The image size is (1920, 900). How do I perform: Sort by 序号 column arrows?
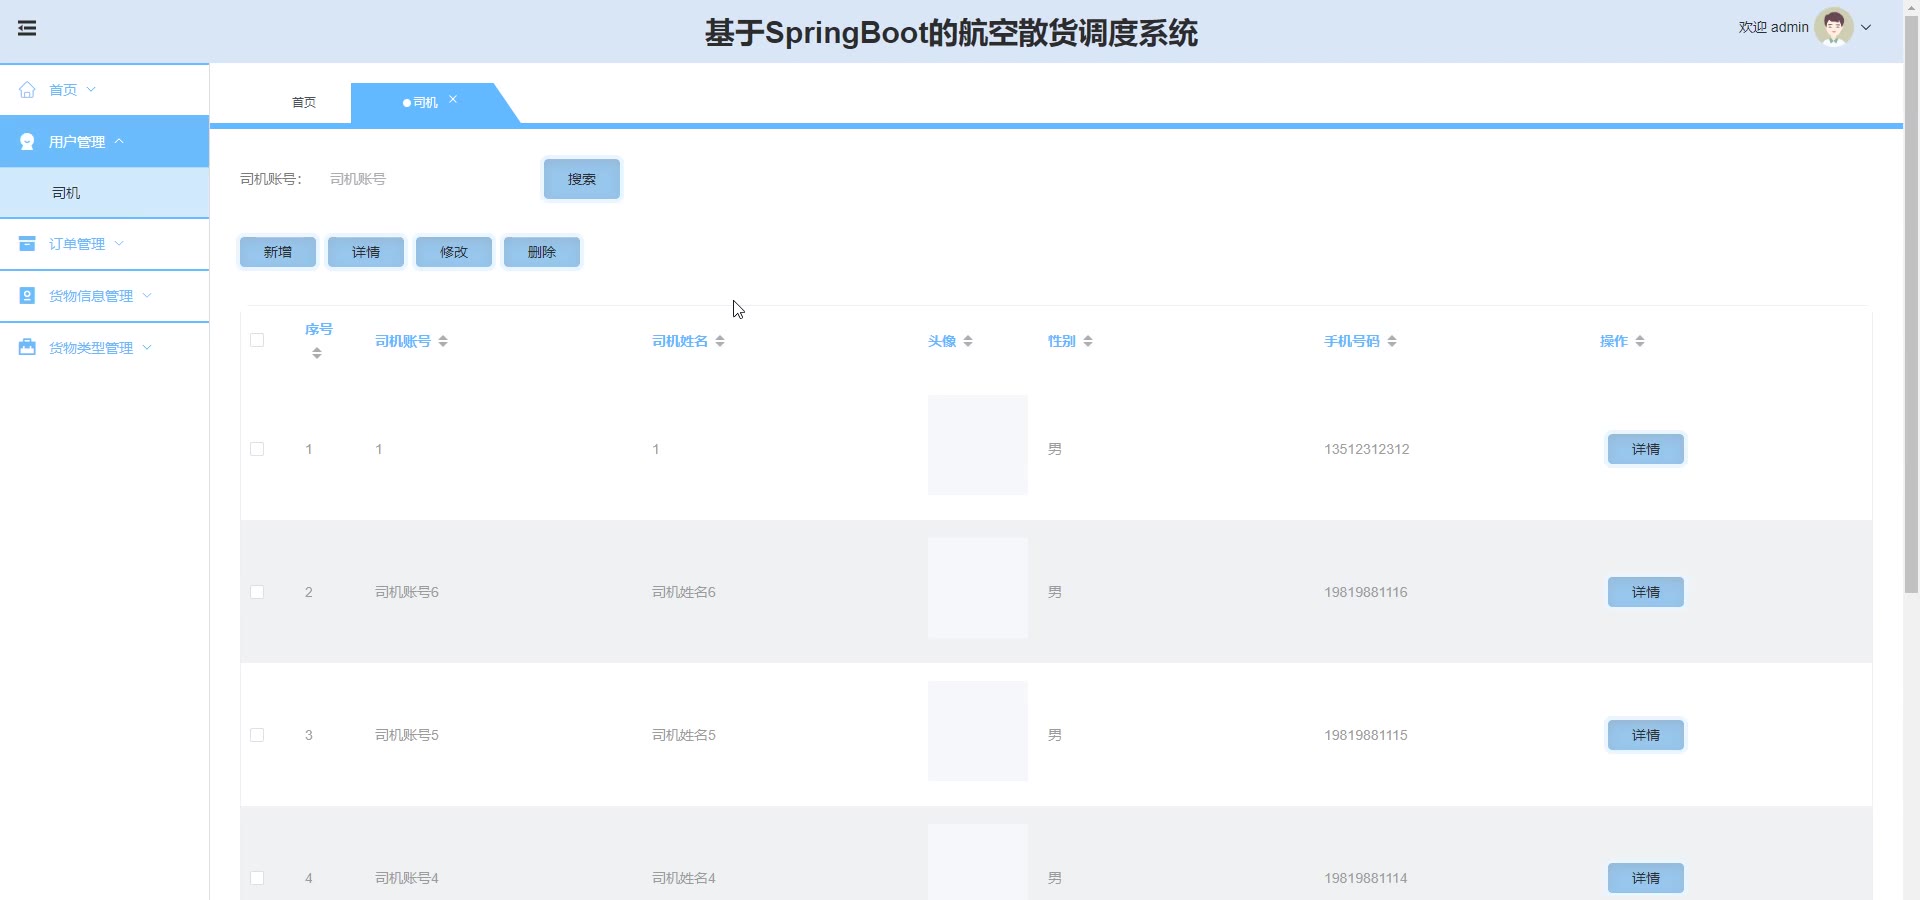pyautogui.click(x=317, y=353)
